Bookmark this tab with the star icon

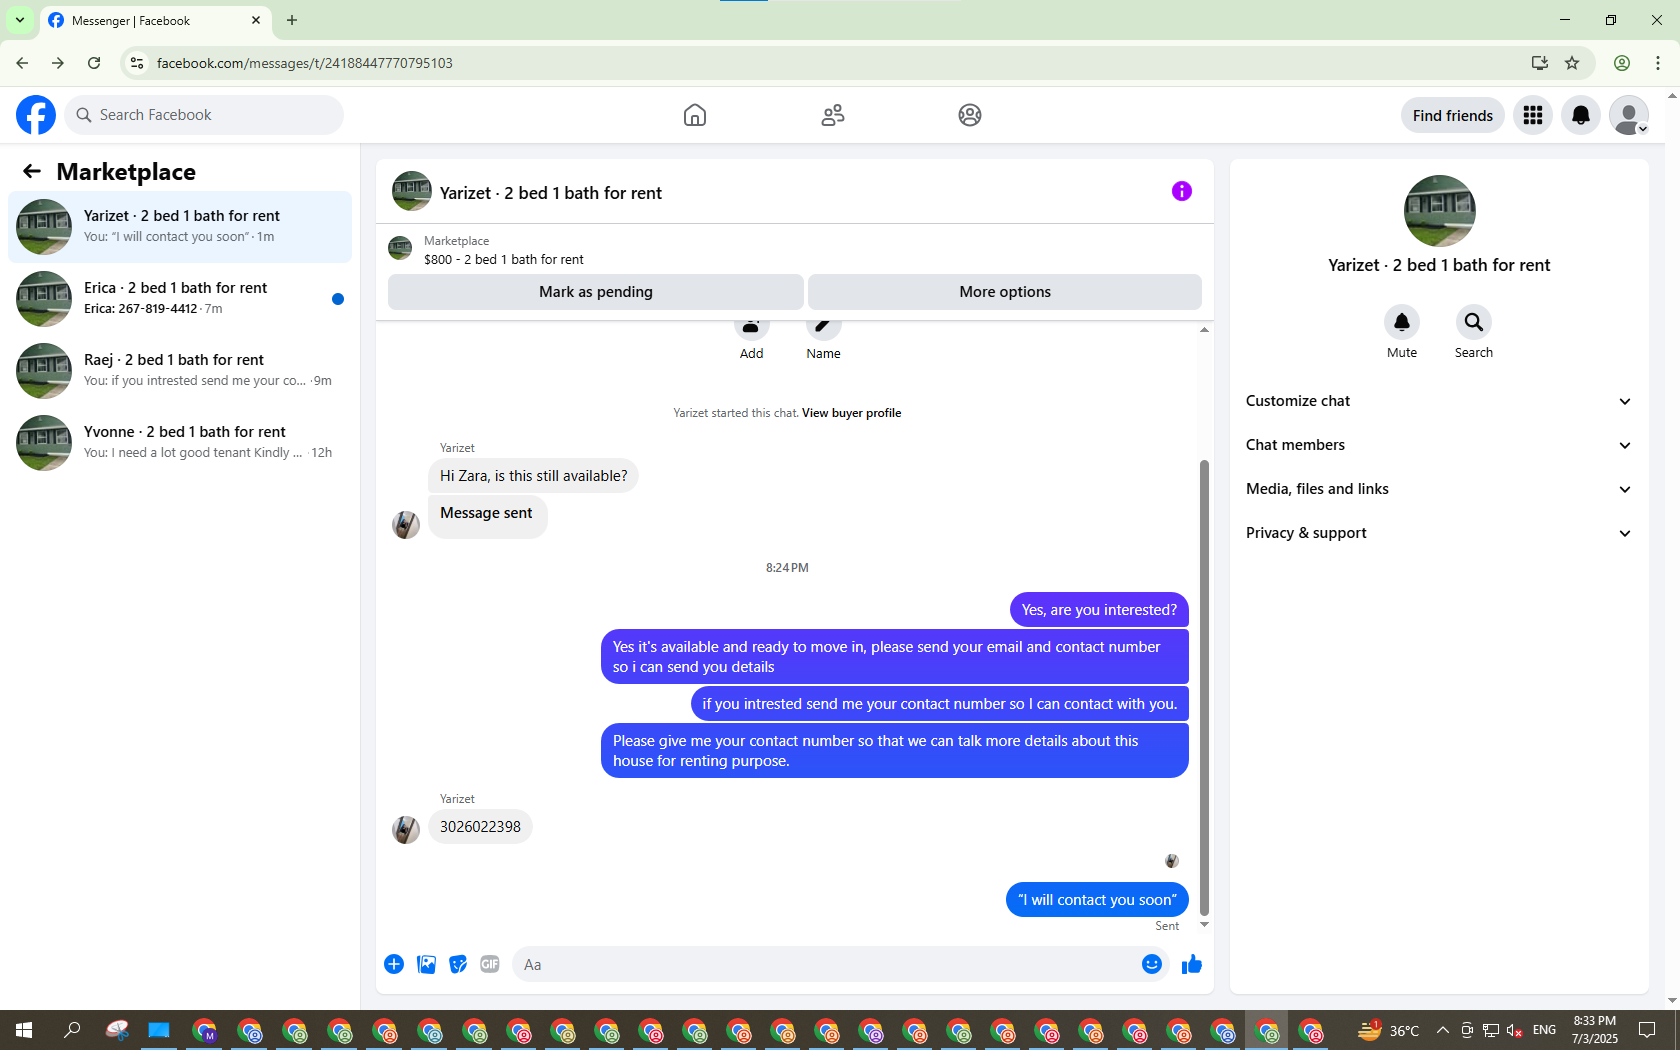[1572, 63]
